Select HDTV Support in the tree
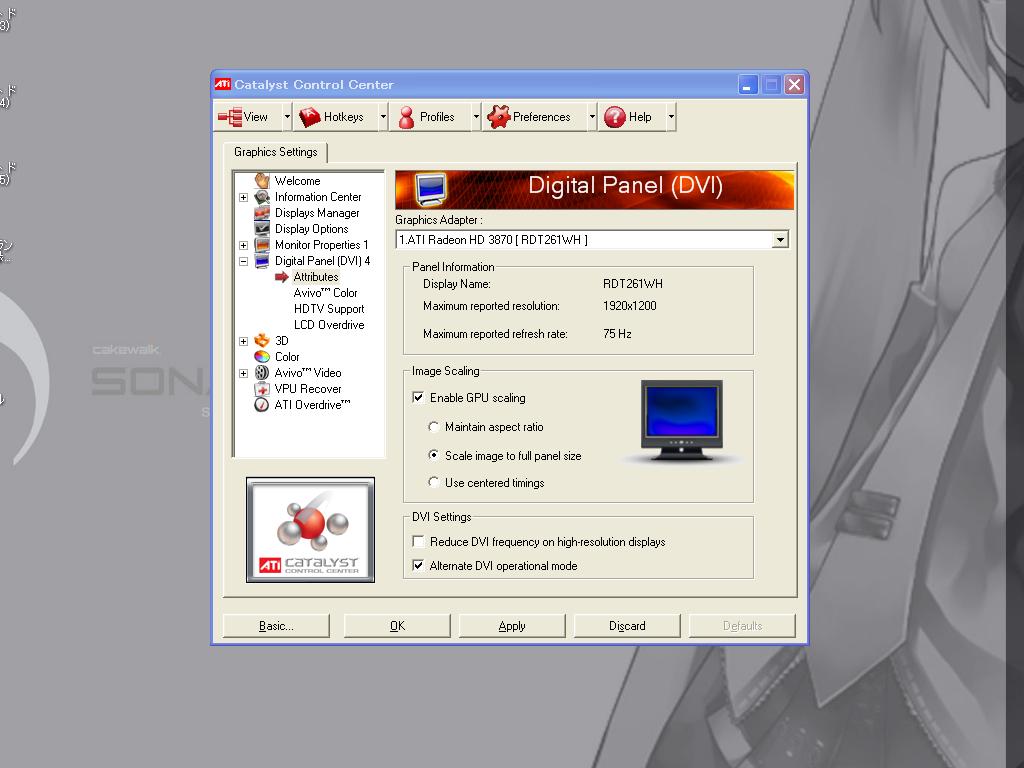The image size is (1024, 768). 328,309
